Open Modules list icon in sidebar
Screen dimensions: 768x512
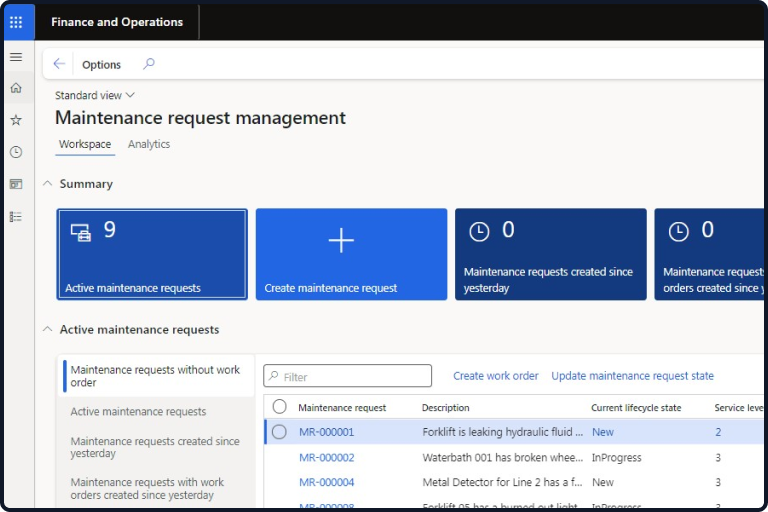(x=16, y=217)
